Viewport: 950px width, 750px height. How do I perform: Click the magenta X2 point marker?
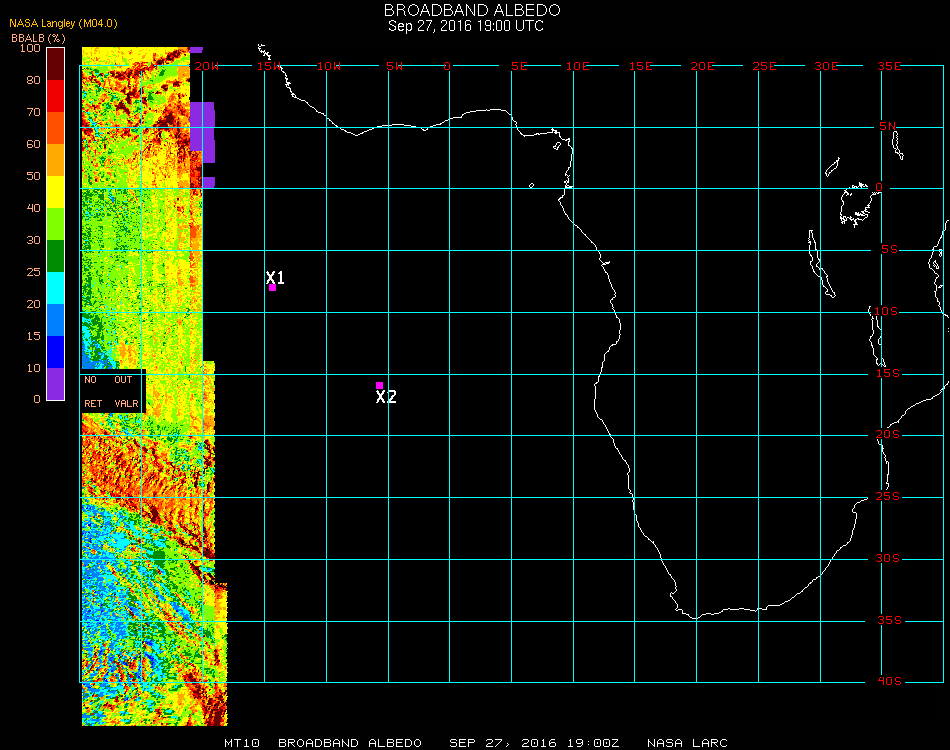tap(379, 385)
